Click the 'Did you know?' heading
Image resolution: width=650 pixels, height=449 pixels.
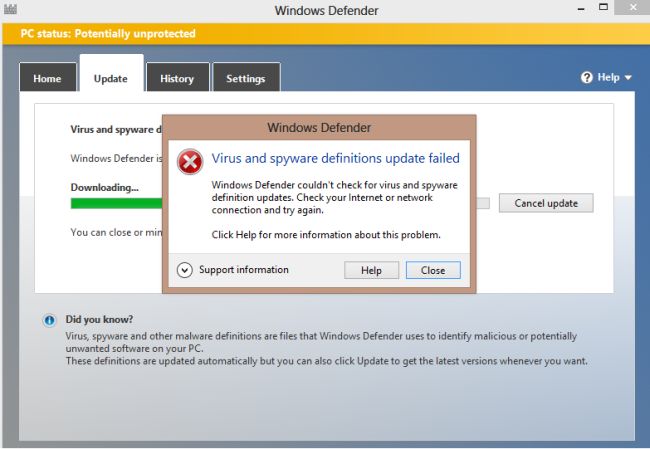99,319
